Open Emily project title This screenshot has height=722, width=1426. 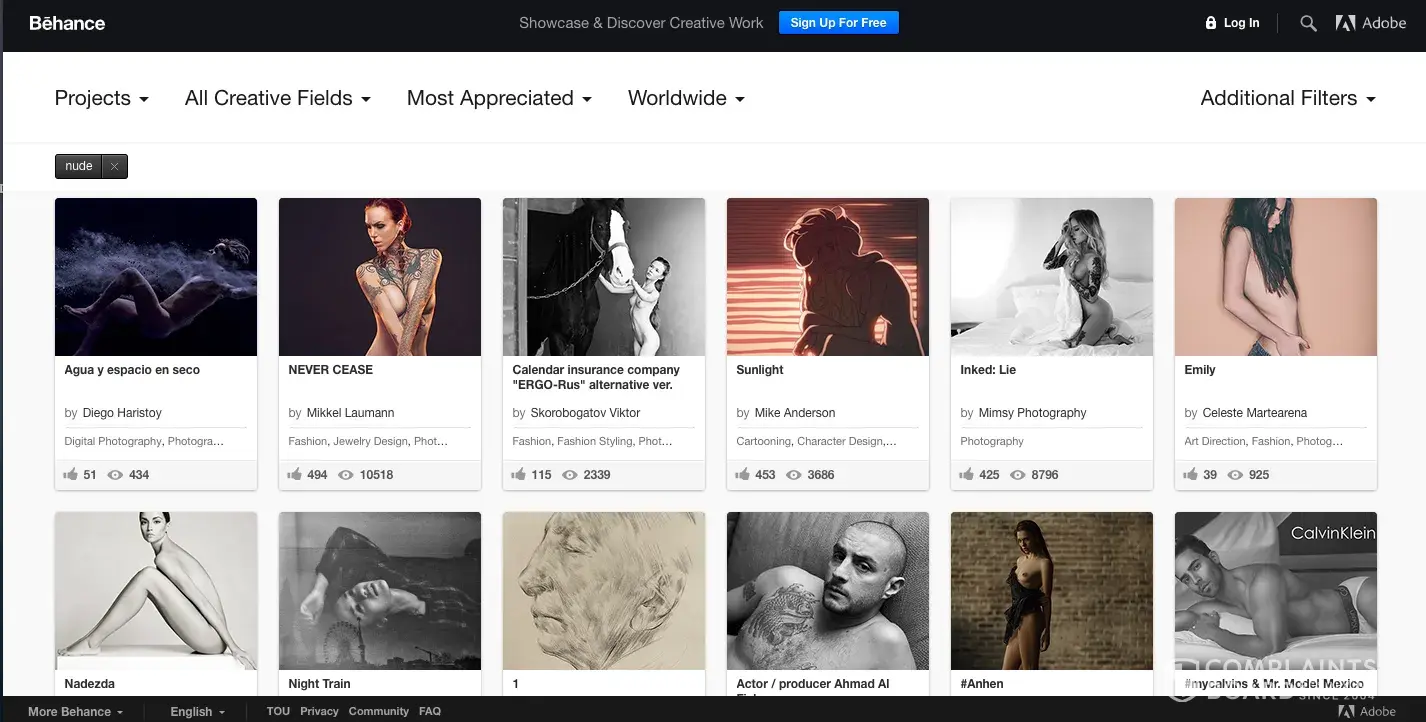click(x=1200, y=370)
